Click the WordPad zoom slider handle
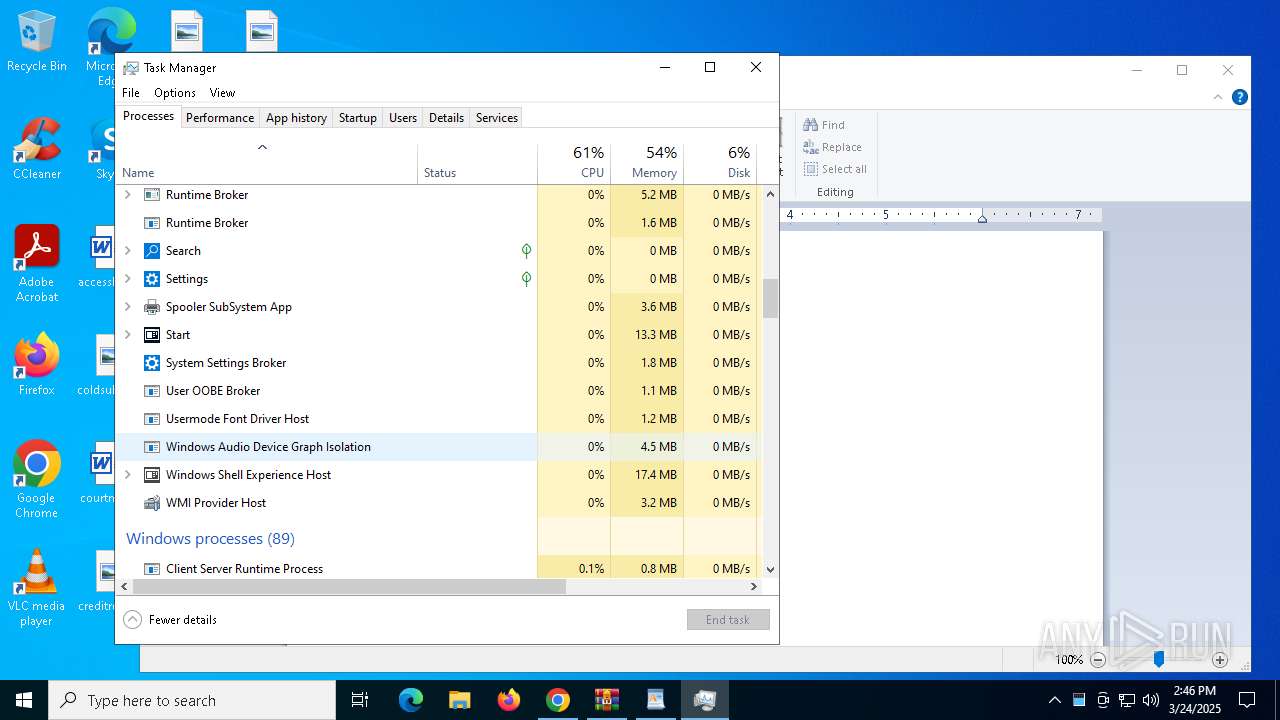Screen dimensions: 1280x720 click(x=1159, y=660)
